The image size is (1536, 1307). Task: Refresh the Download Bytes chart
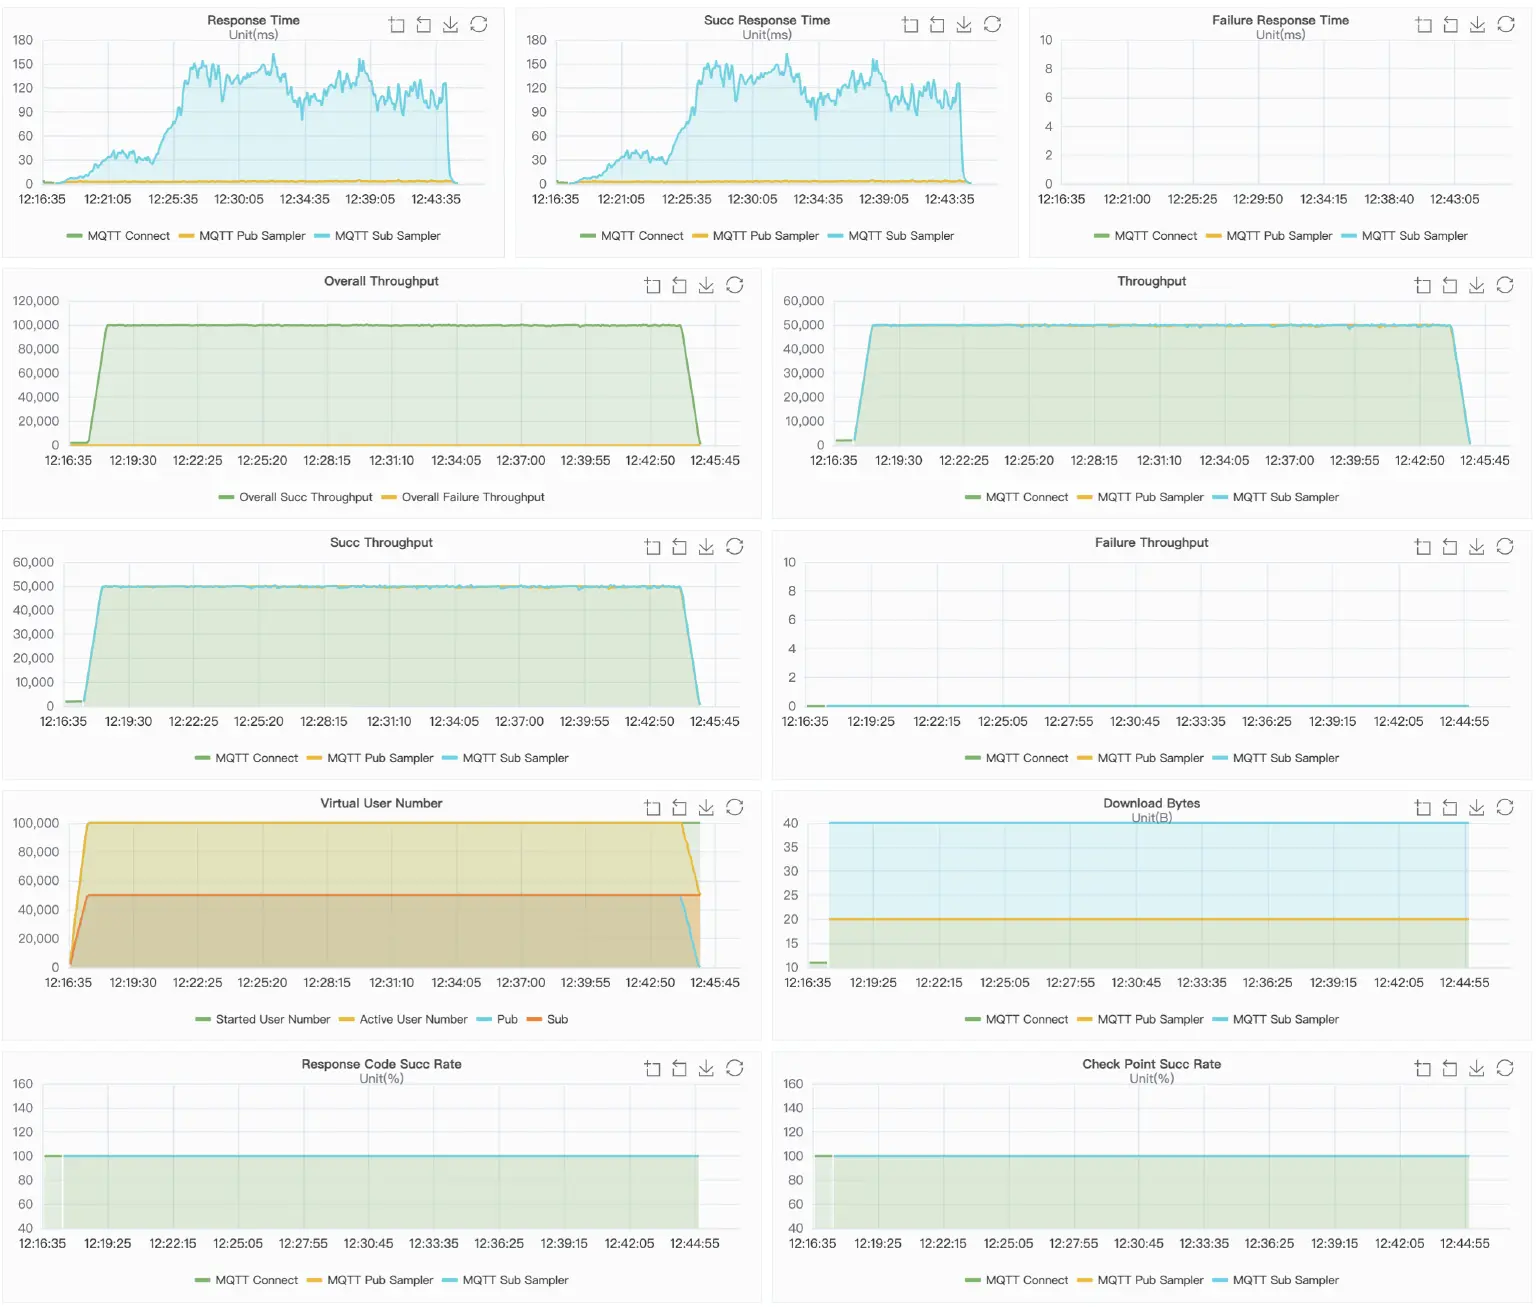(x=1503, y=807)
